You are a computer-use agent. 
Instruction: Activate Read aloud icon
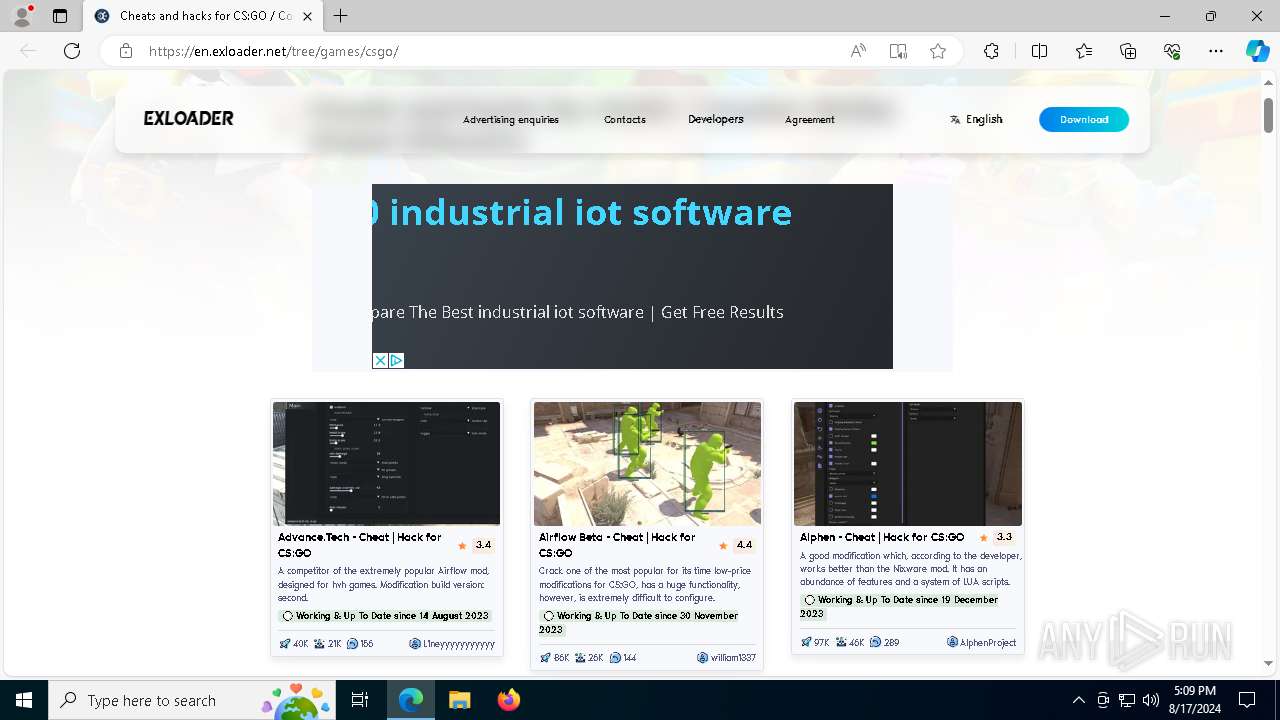click(x=858, y=51)
